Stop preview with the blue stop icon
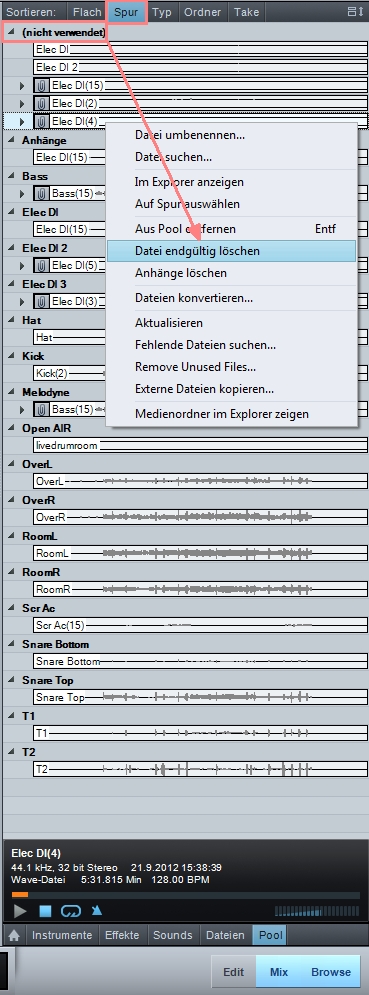This screenshot has height=995, width=369. pos(45,911)
